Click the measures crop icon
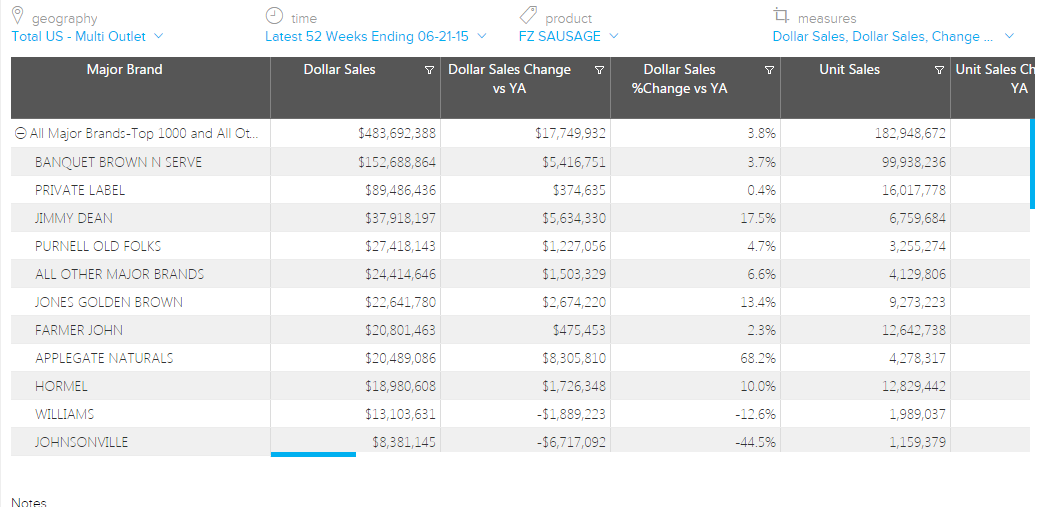 click(781, 16)
